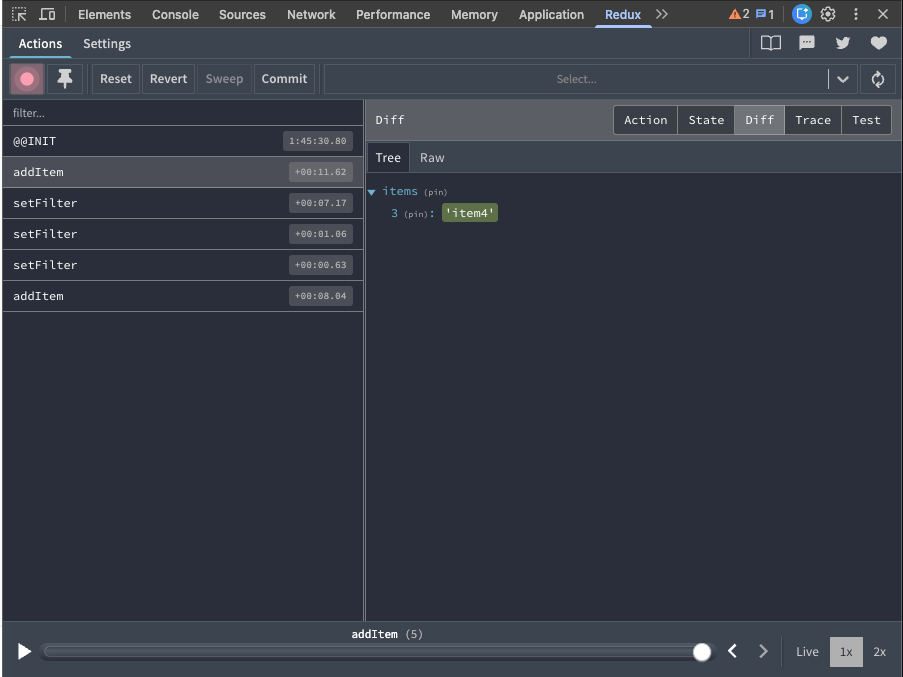The height and width of the screenshot is (677, 903).
Task: Click the heart support icon
Action: pos(878,43)
